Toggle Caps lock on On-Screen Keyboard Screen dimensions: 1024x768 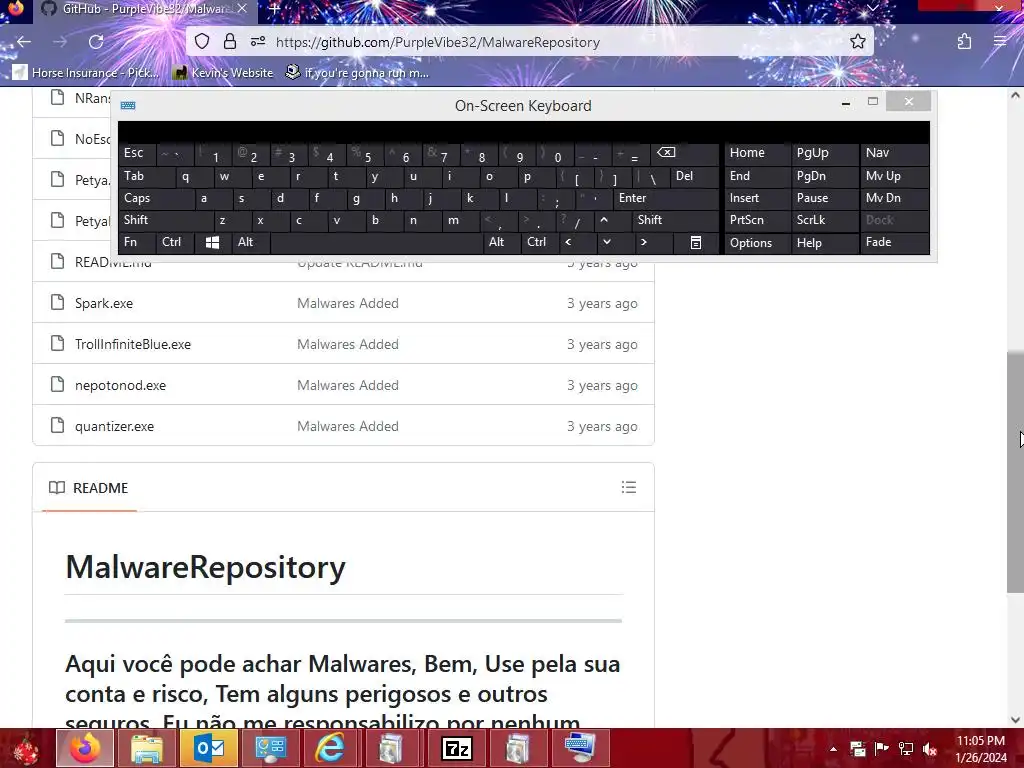click(156, 198)
